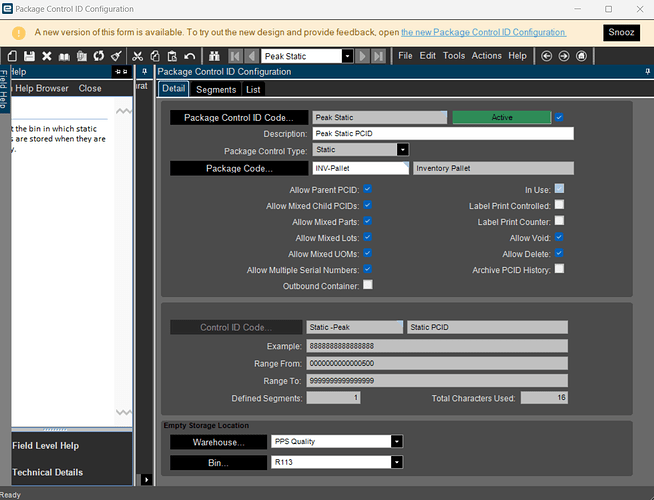The width and height of the screenshot is (654, 500).
Task: Toggle Allow Delete checkbox
Action: pyautogui.click(x=559, y=253)
